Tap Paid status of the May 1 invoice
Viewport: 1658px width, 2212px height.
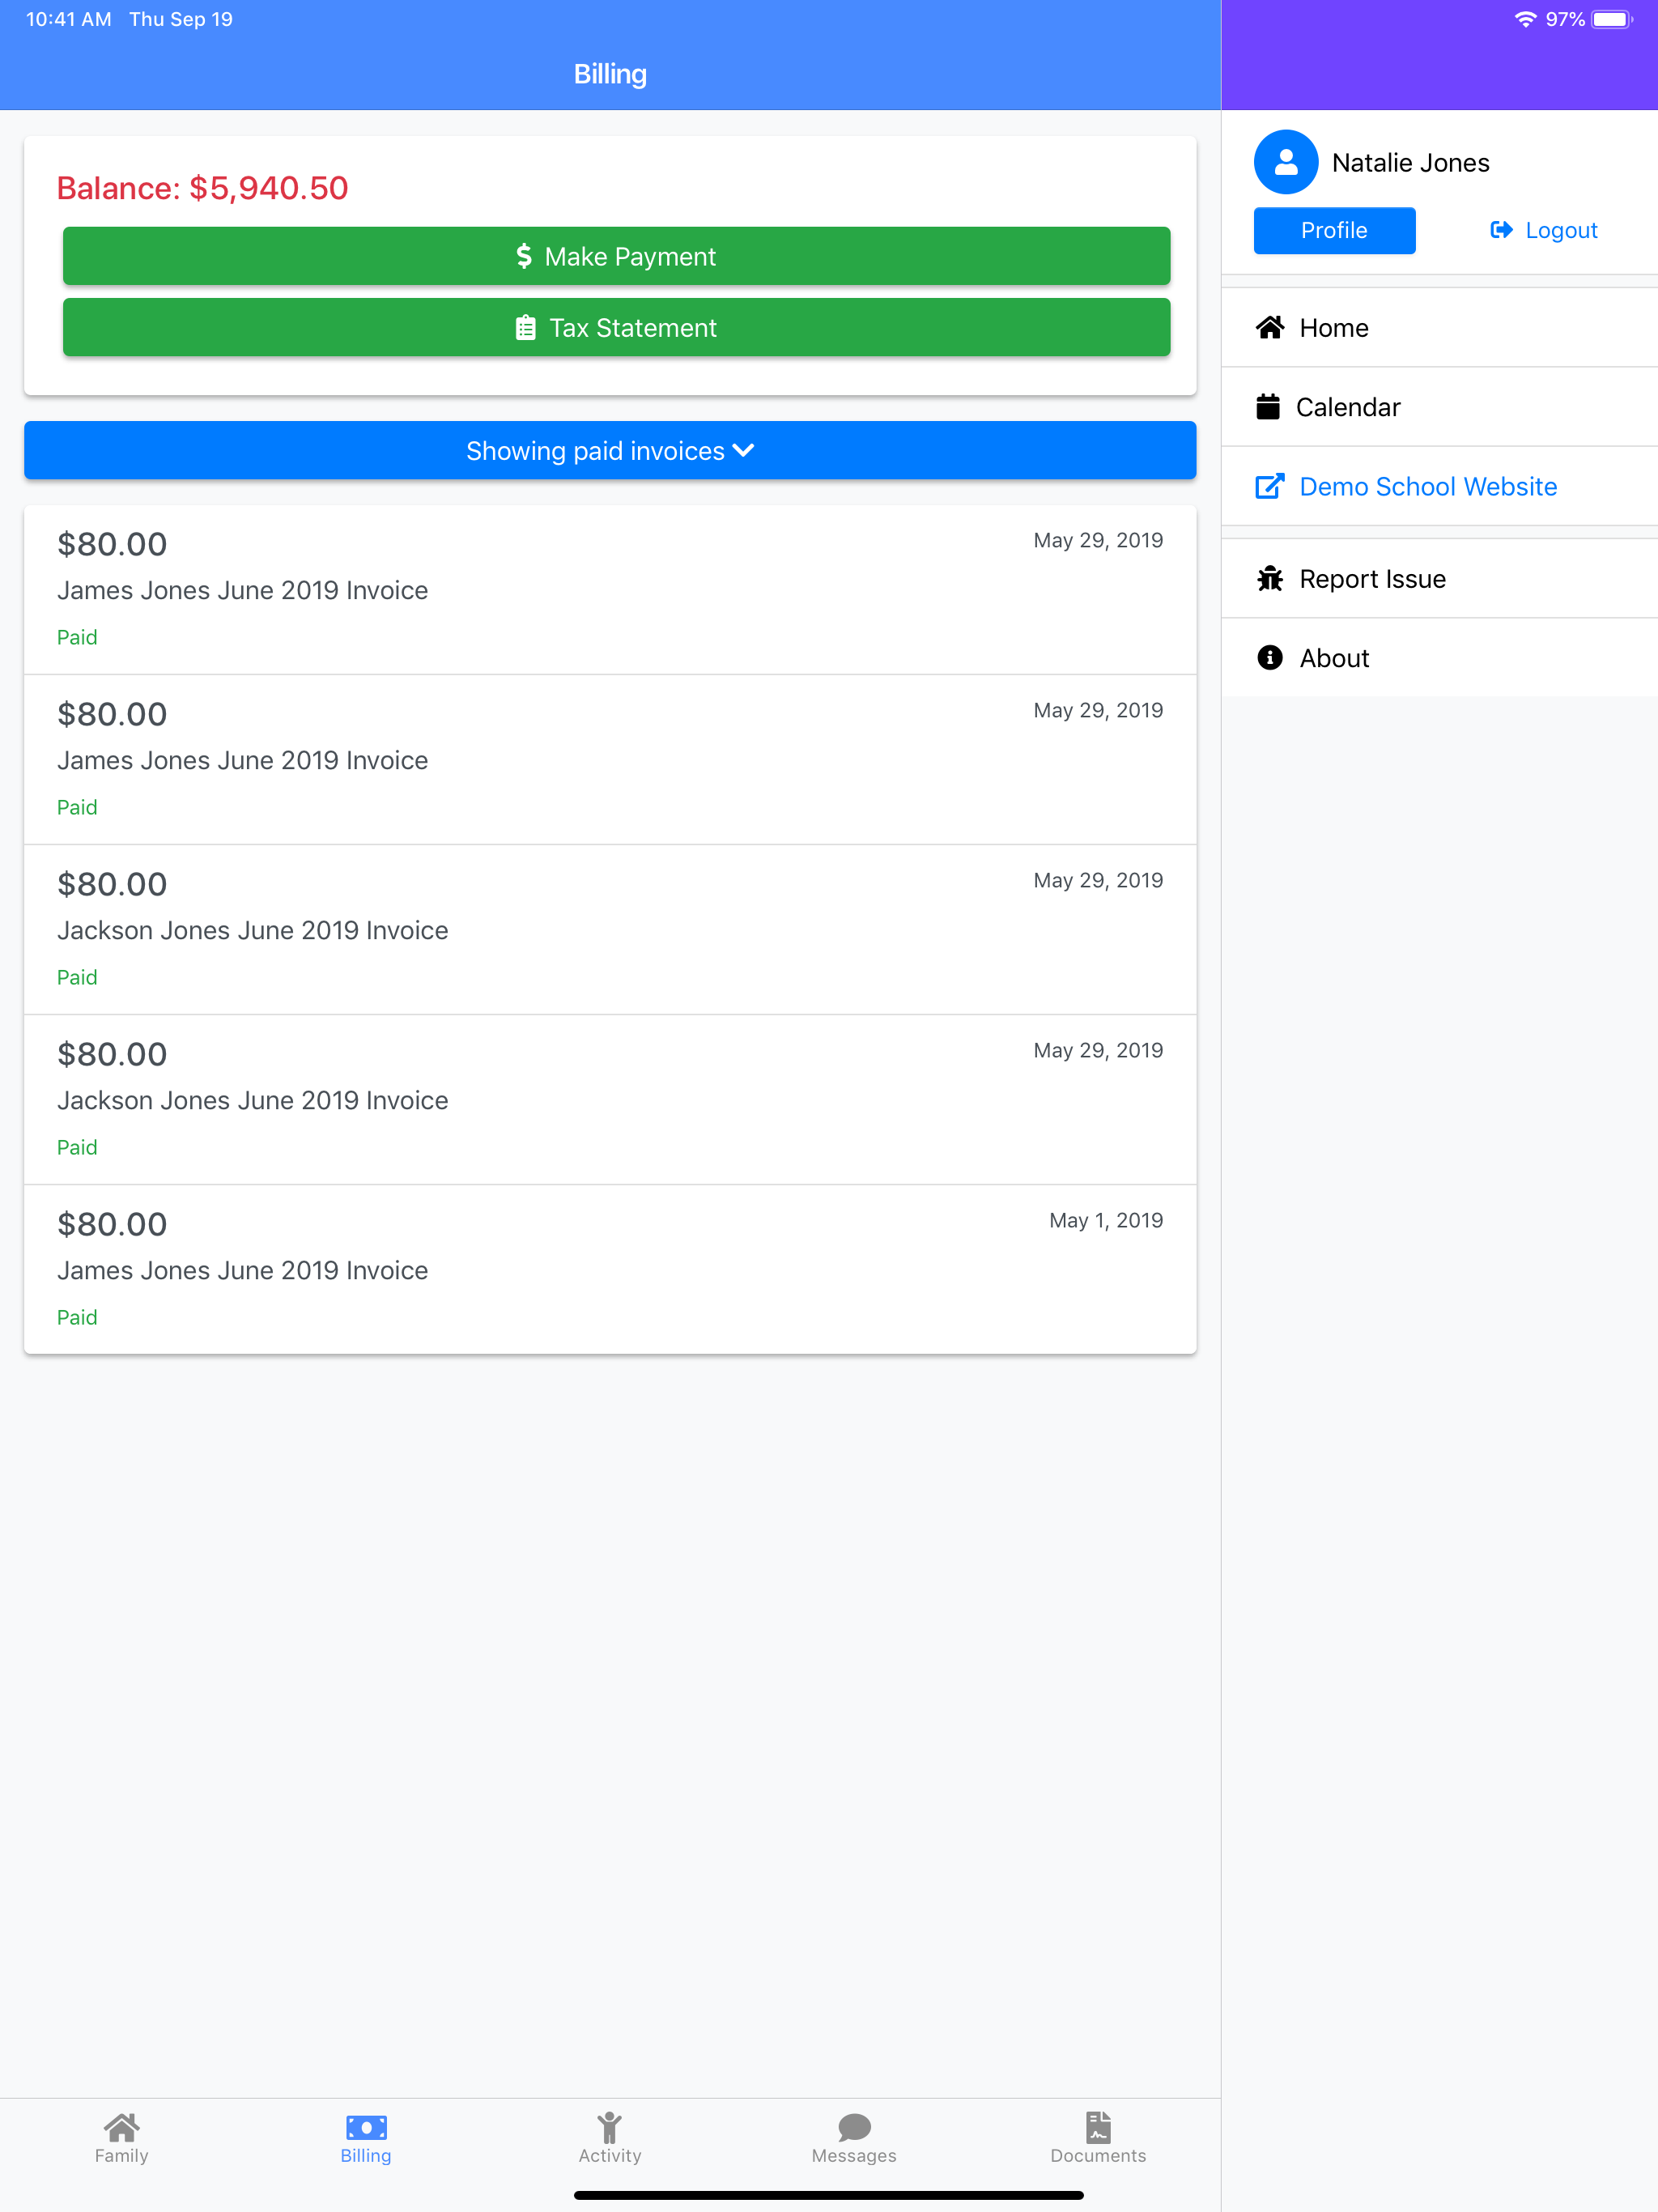[x=77, y=1317]
